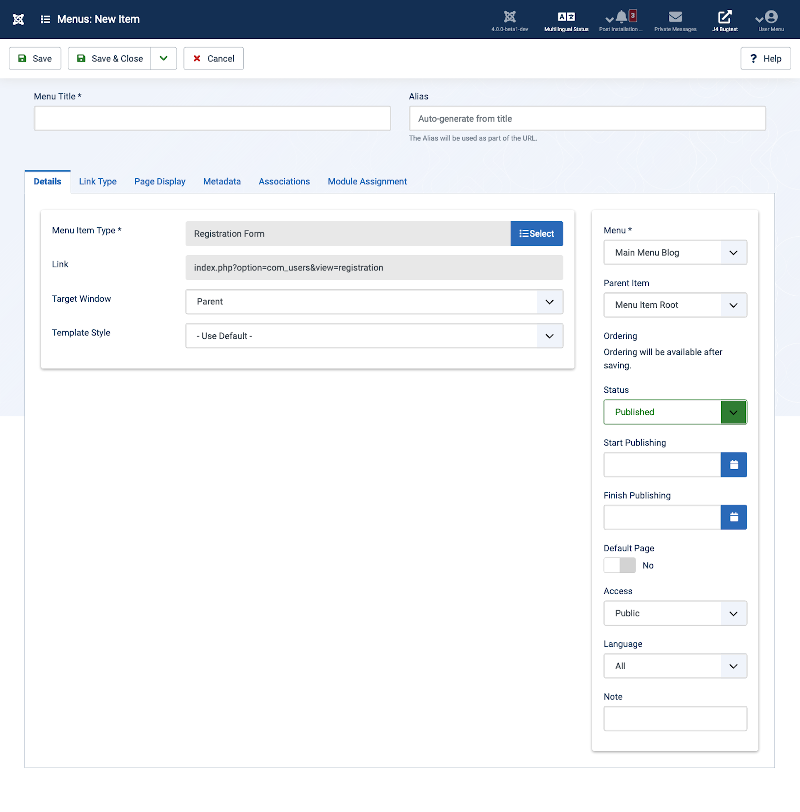
Task: Click the Cancel button
Action: point(213,59)
